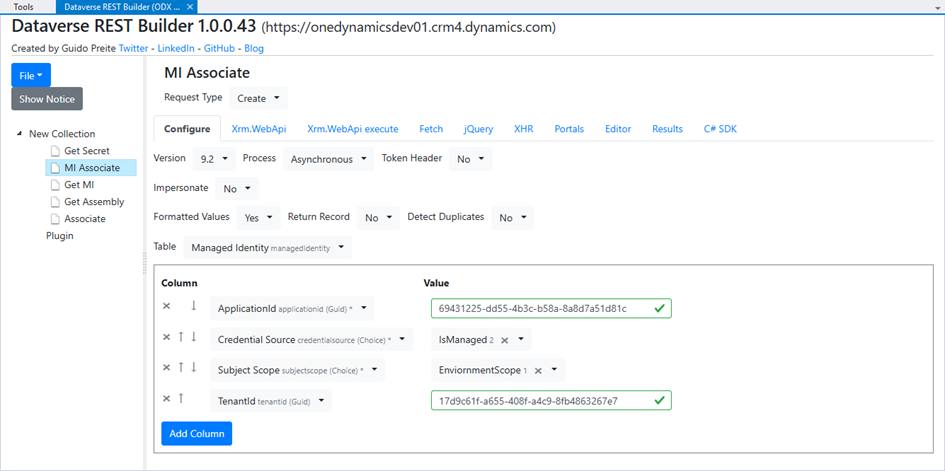The image size is (945, 471).
Task: Open the Formatted Values dropdown
Action: 259,218
